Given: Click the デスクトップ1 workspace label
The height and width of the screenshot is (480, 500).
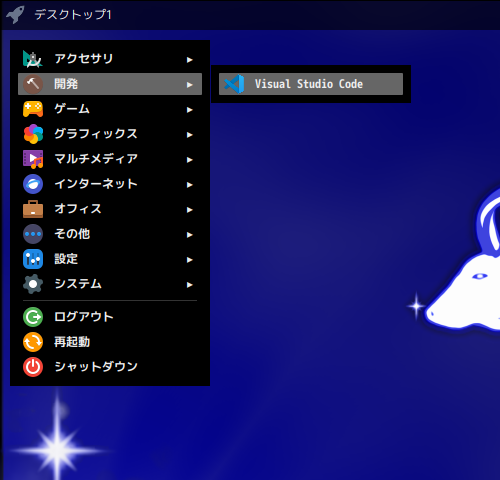Looking at the screenshot, I should (x=73, y=15).
